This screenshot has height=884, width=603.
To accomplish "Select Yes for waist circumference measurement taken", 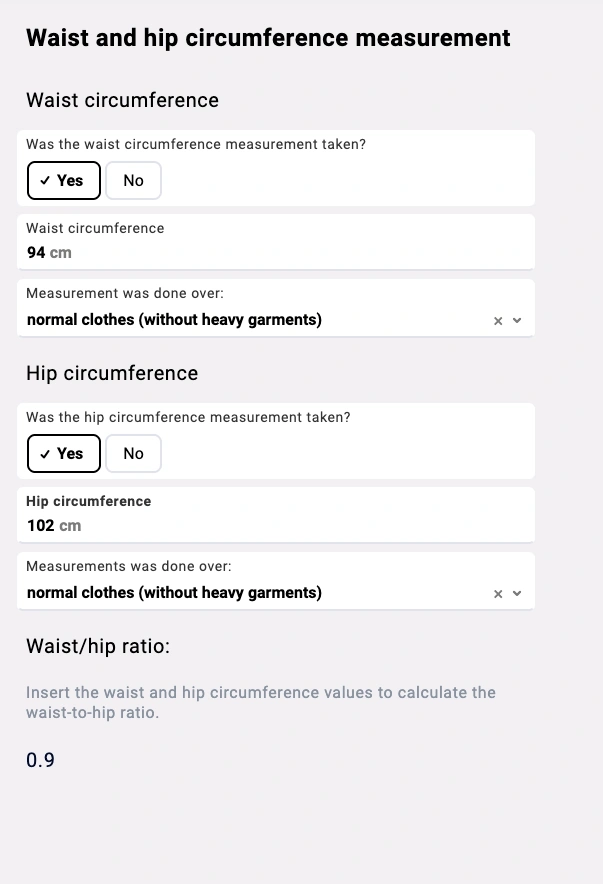I will pos(63,180).
